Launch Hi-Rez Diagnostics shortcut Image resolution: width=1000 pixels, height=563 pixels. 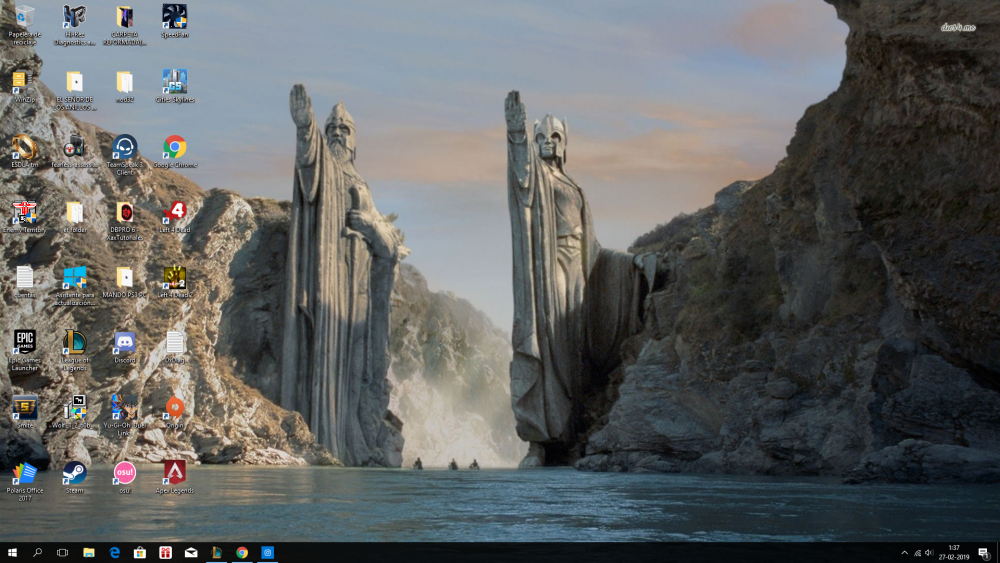[x=75, y=24]
